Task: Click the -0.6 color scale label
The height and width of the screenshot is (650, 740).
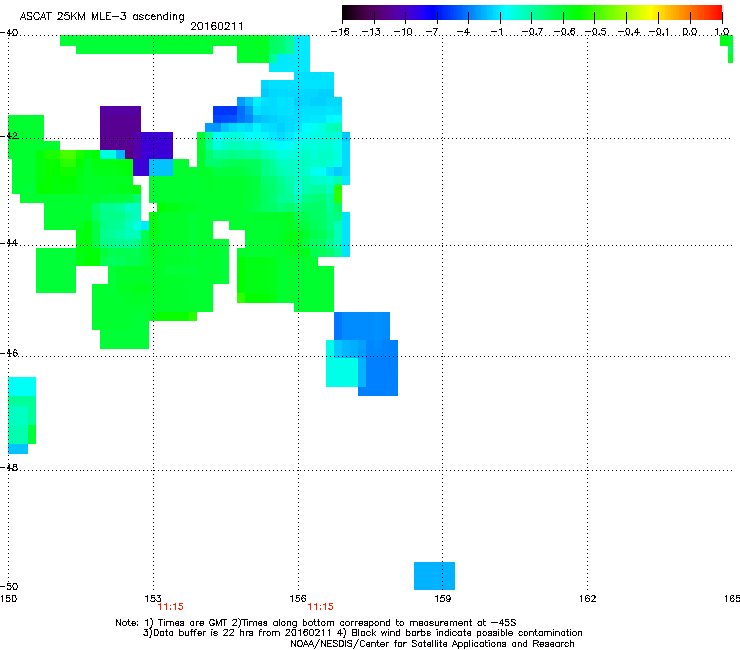Action: click(x=564, y=32)
